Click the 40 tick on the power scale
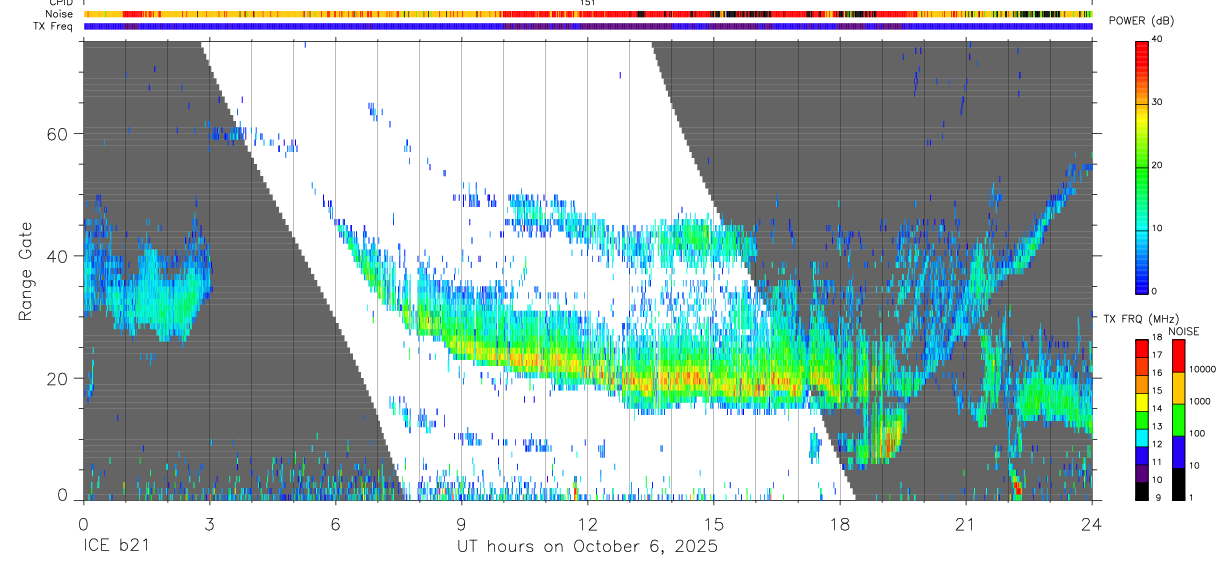 [1159, 40]
